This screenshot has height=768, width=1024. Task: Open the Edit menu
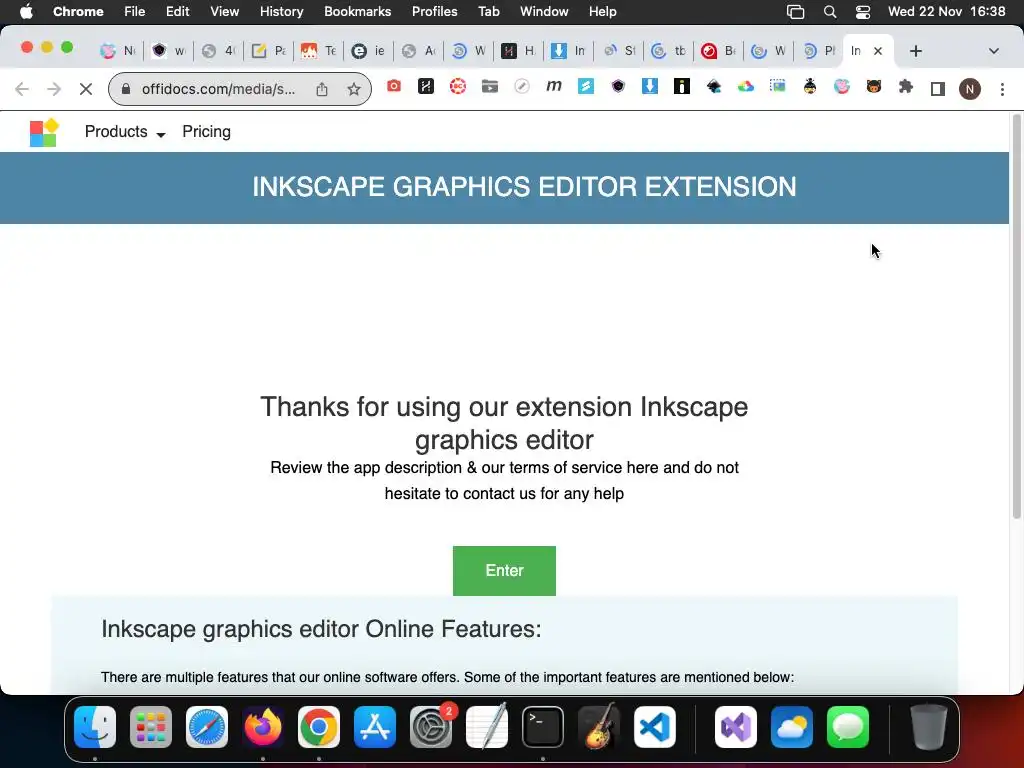pos(178,12)
